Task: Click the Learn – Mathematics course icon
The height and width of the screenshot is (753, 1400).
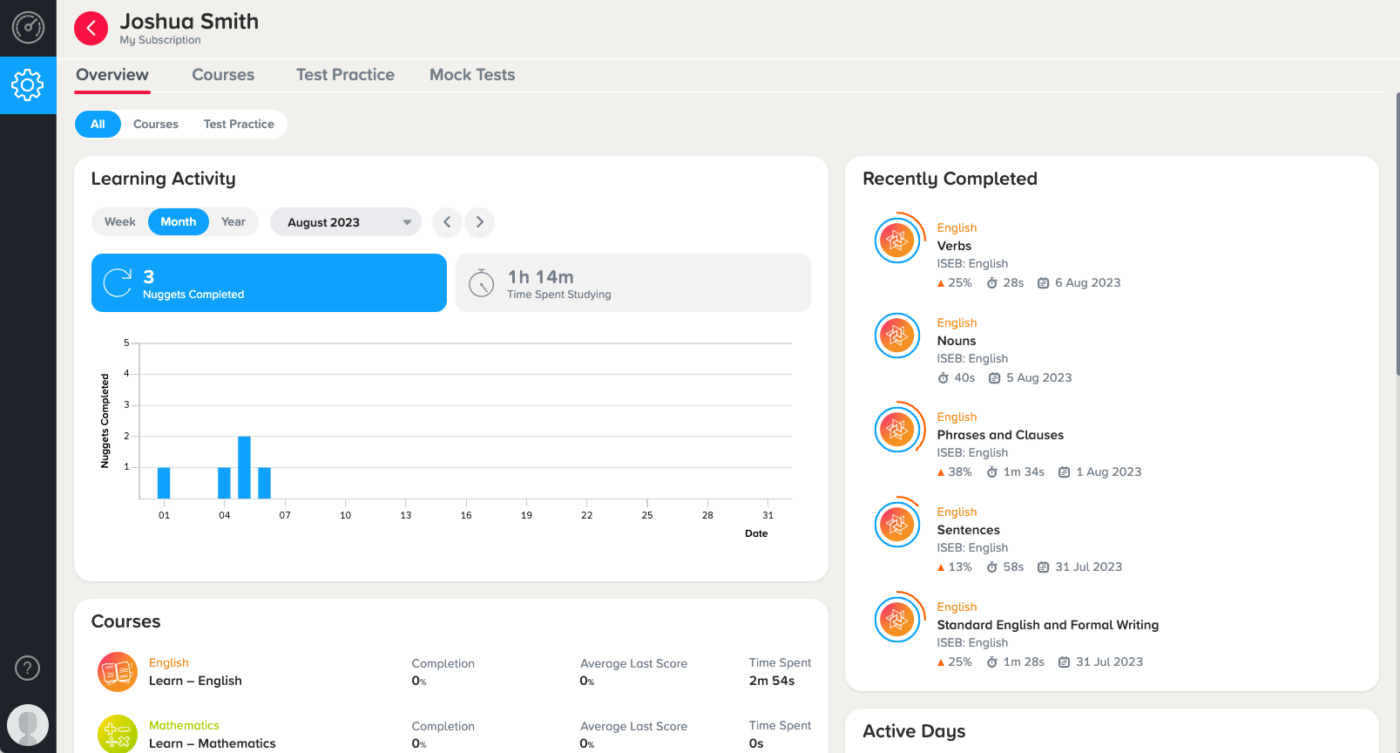Action: [117, 735]
